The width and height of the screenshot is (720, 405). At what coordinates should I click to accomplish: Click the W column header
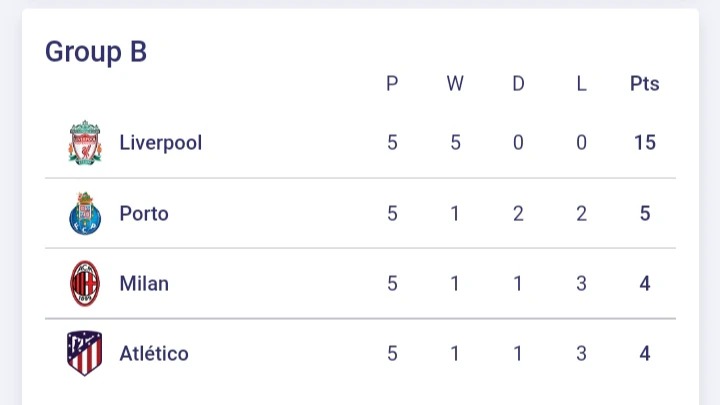click(455, 84)
